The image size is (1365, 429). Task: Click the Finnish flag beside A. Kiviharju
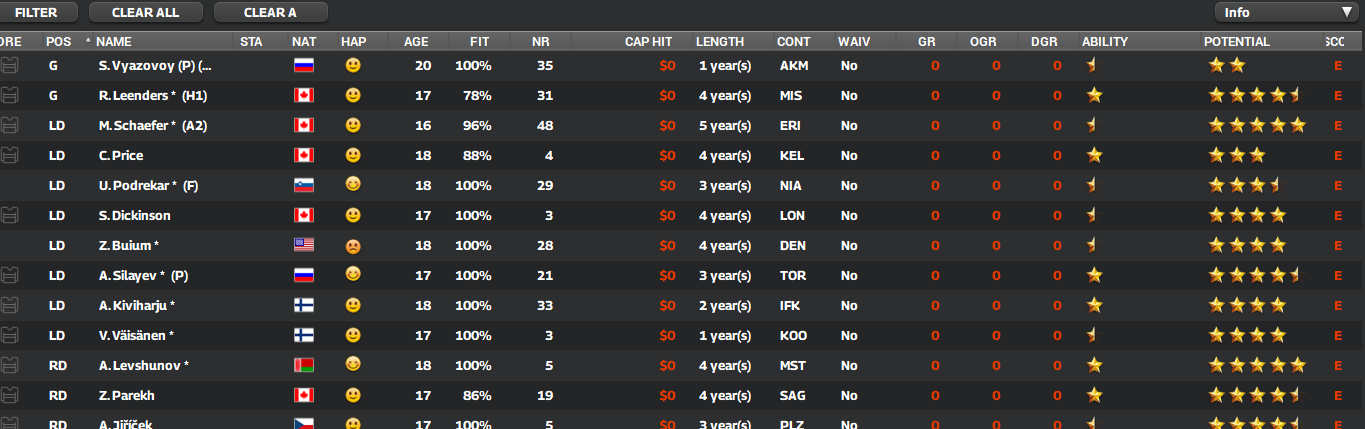click(x=304, y=306)
